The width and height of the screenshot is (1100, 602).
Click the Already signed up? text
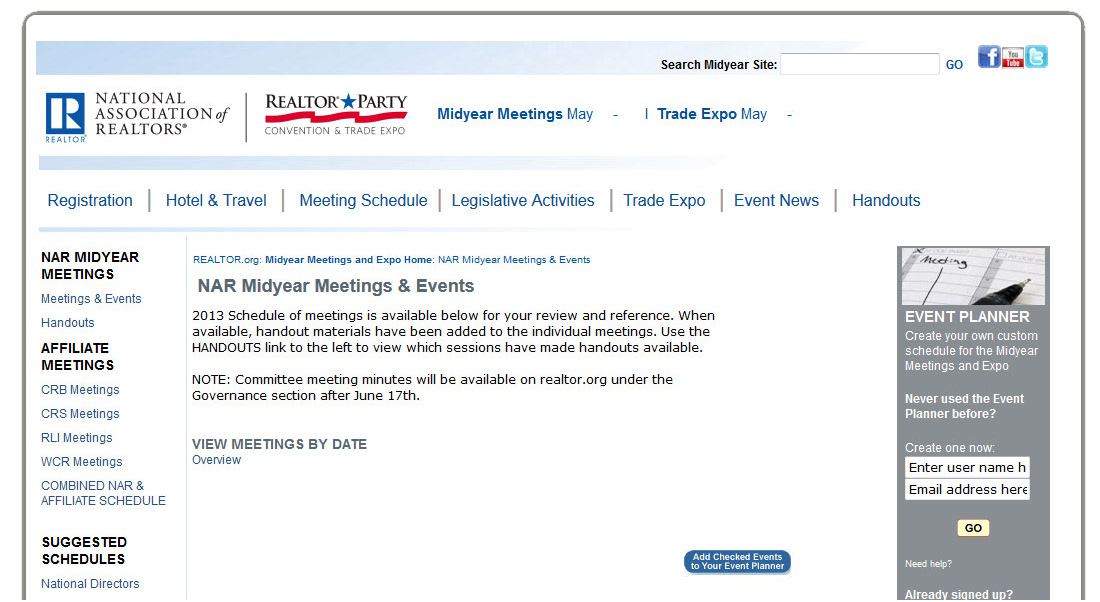[x=958, y=595]
